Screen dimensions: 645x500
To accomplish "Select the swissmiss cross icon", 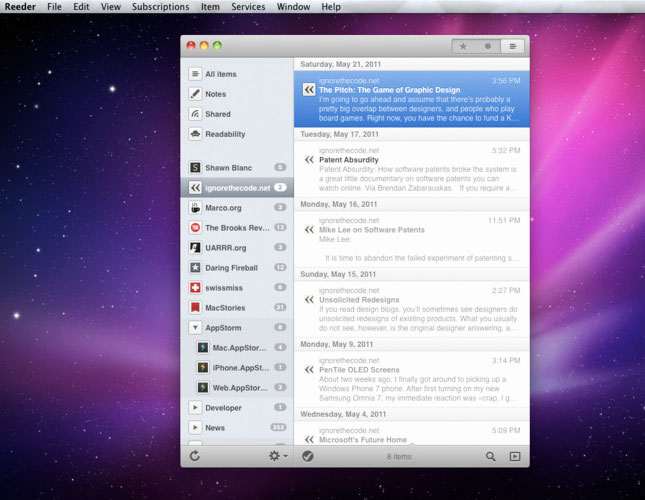I will click(x=195, y=287).
